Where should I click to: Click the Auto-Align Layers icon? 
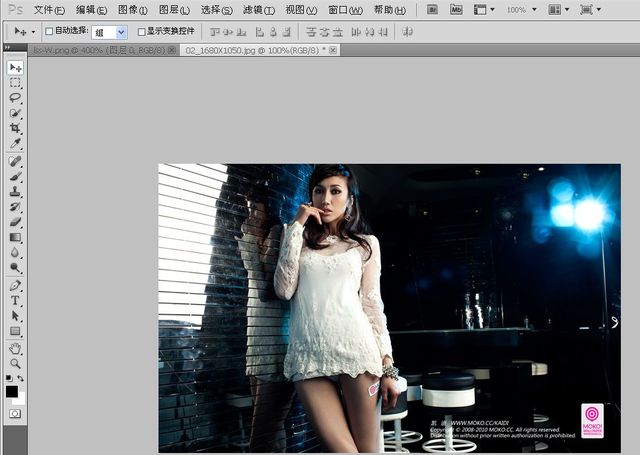[407, 32]
